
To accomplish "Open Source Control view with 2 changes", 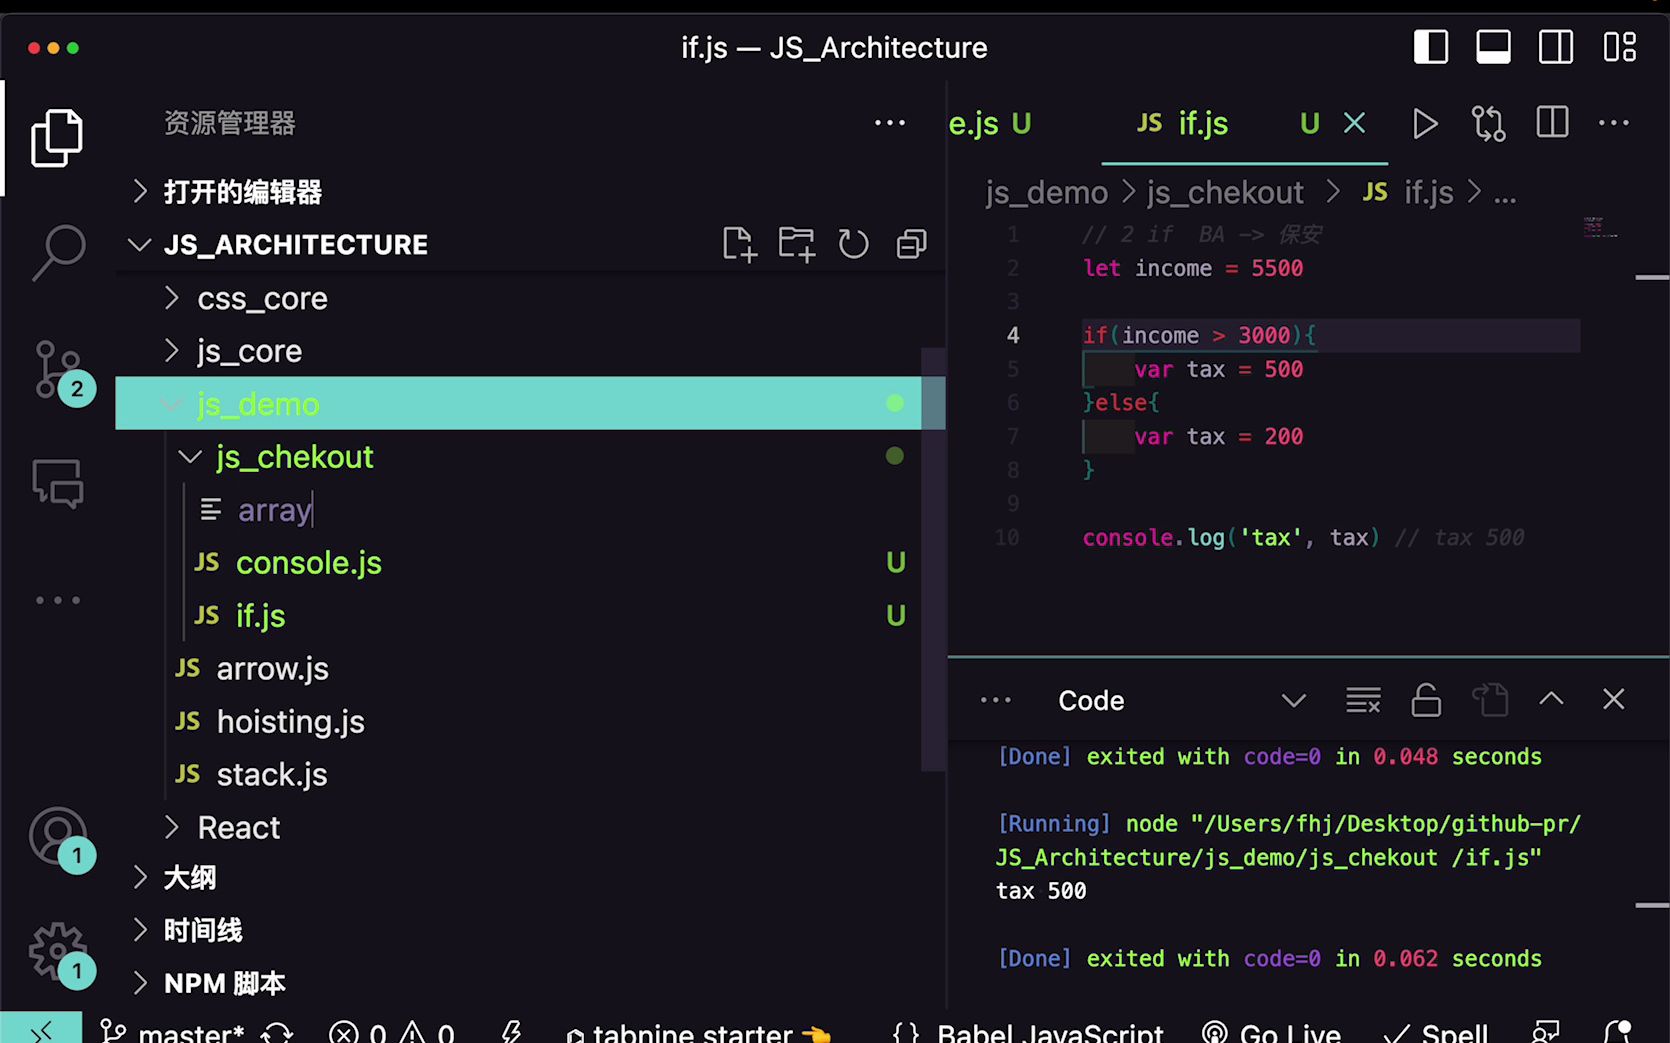I will pyautogui.click(x=62, y=372).
